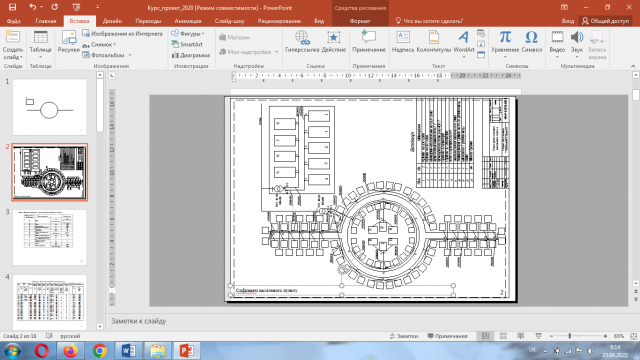Expand the Фотоальбом dropdown arrow

pos(130,55)
